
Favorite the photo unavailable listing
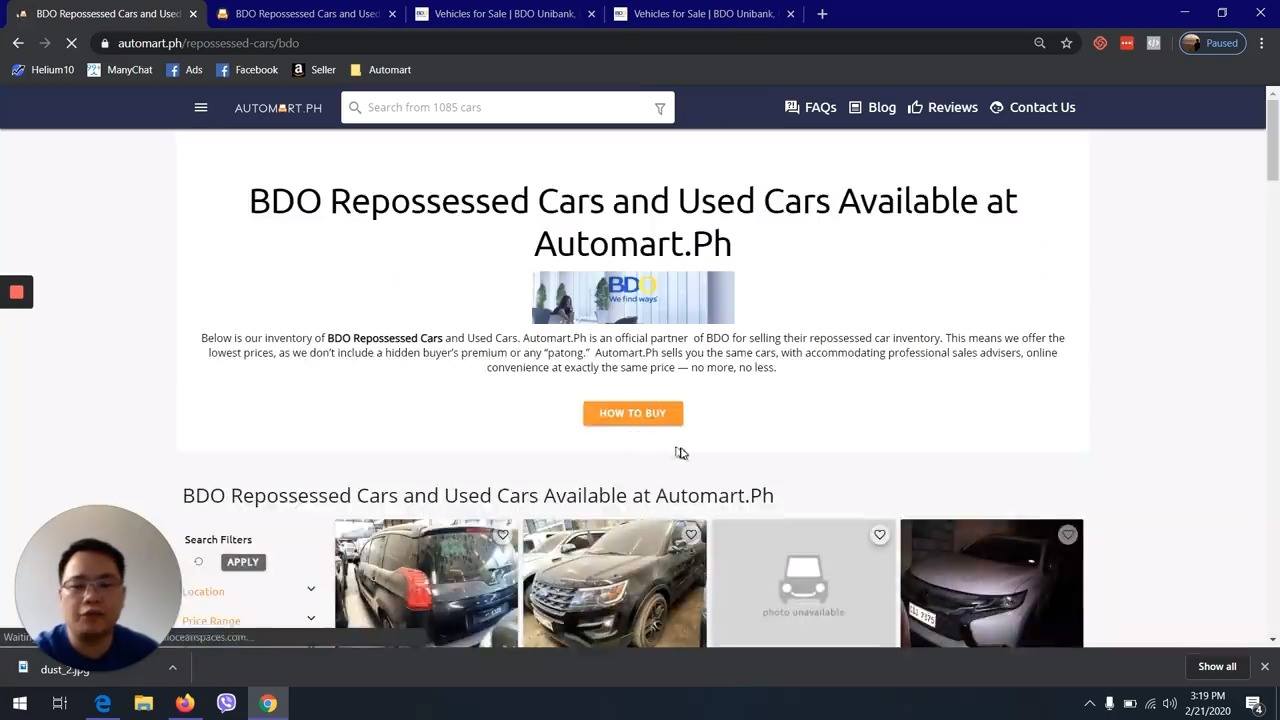click(x=880, y=535)
